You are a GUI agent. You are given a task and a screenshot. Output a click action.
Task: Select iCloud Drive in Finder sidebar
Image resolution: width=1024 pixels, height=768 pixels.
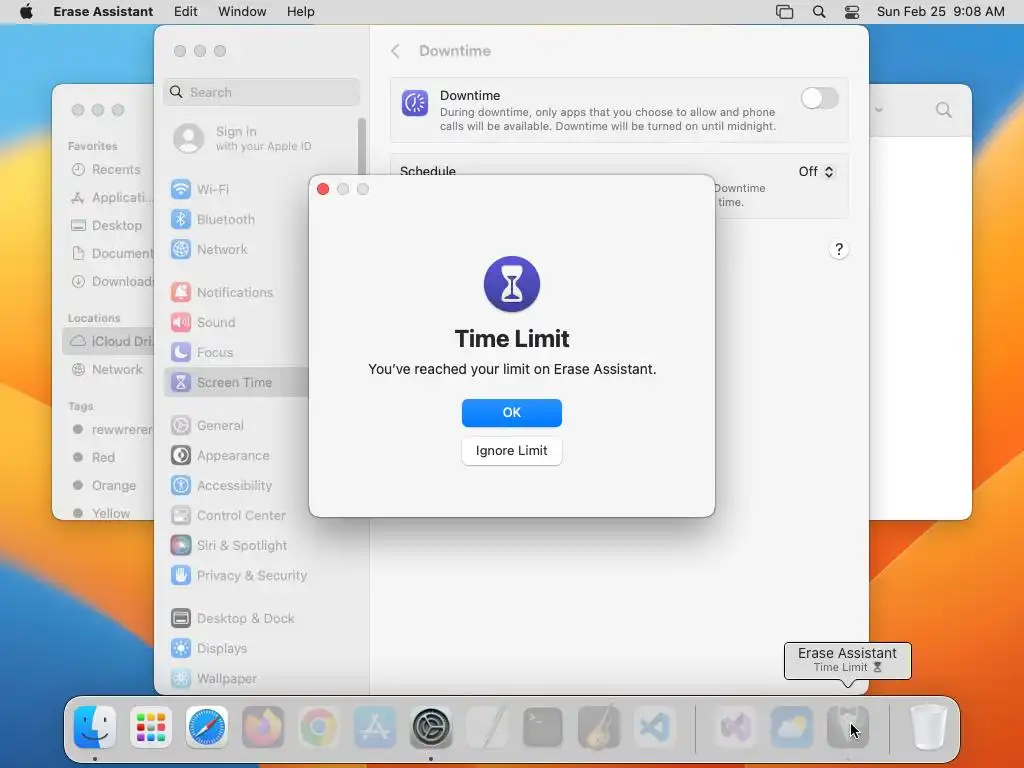108,341
